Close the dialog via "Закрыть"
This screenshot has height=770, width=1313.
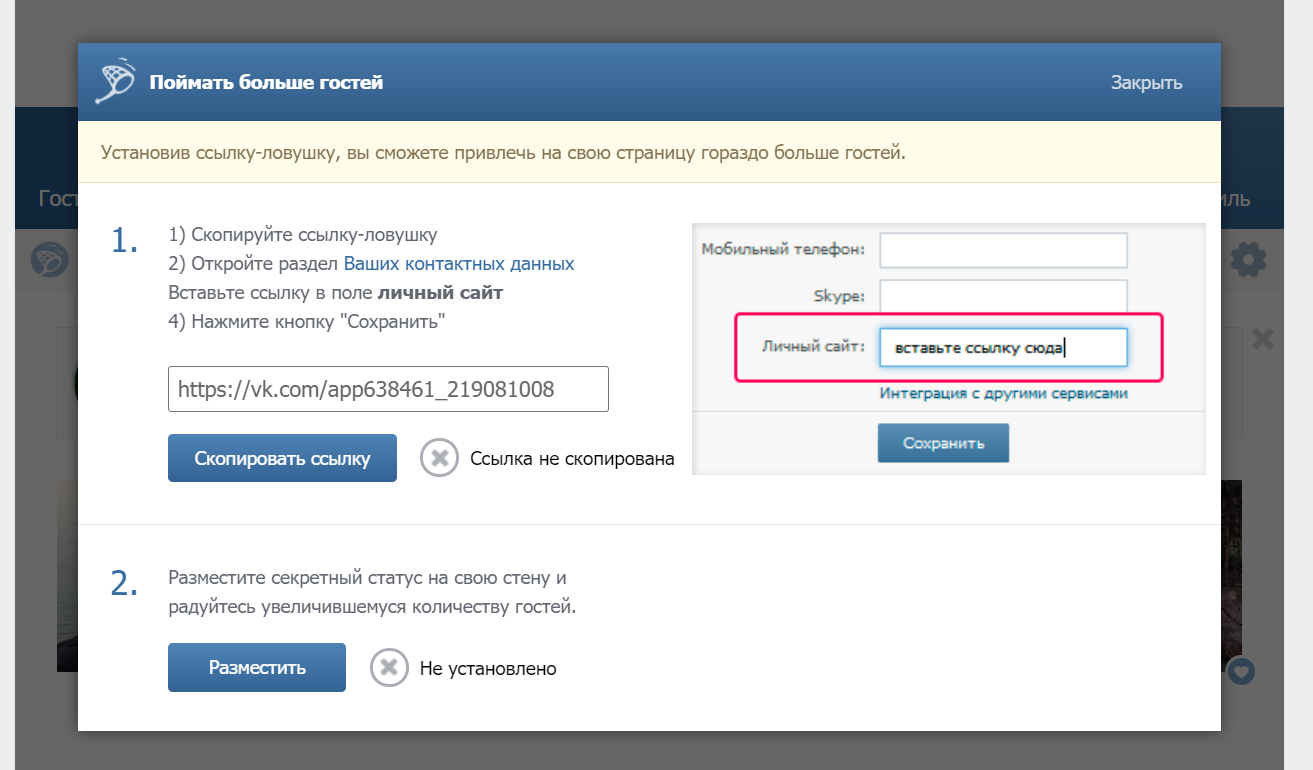click(x=1146, y=83)
